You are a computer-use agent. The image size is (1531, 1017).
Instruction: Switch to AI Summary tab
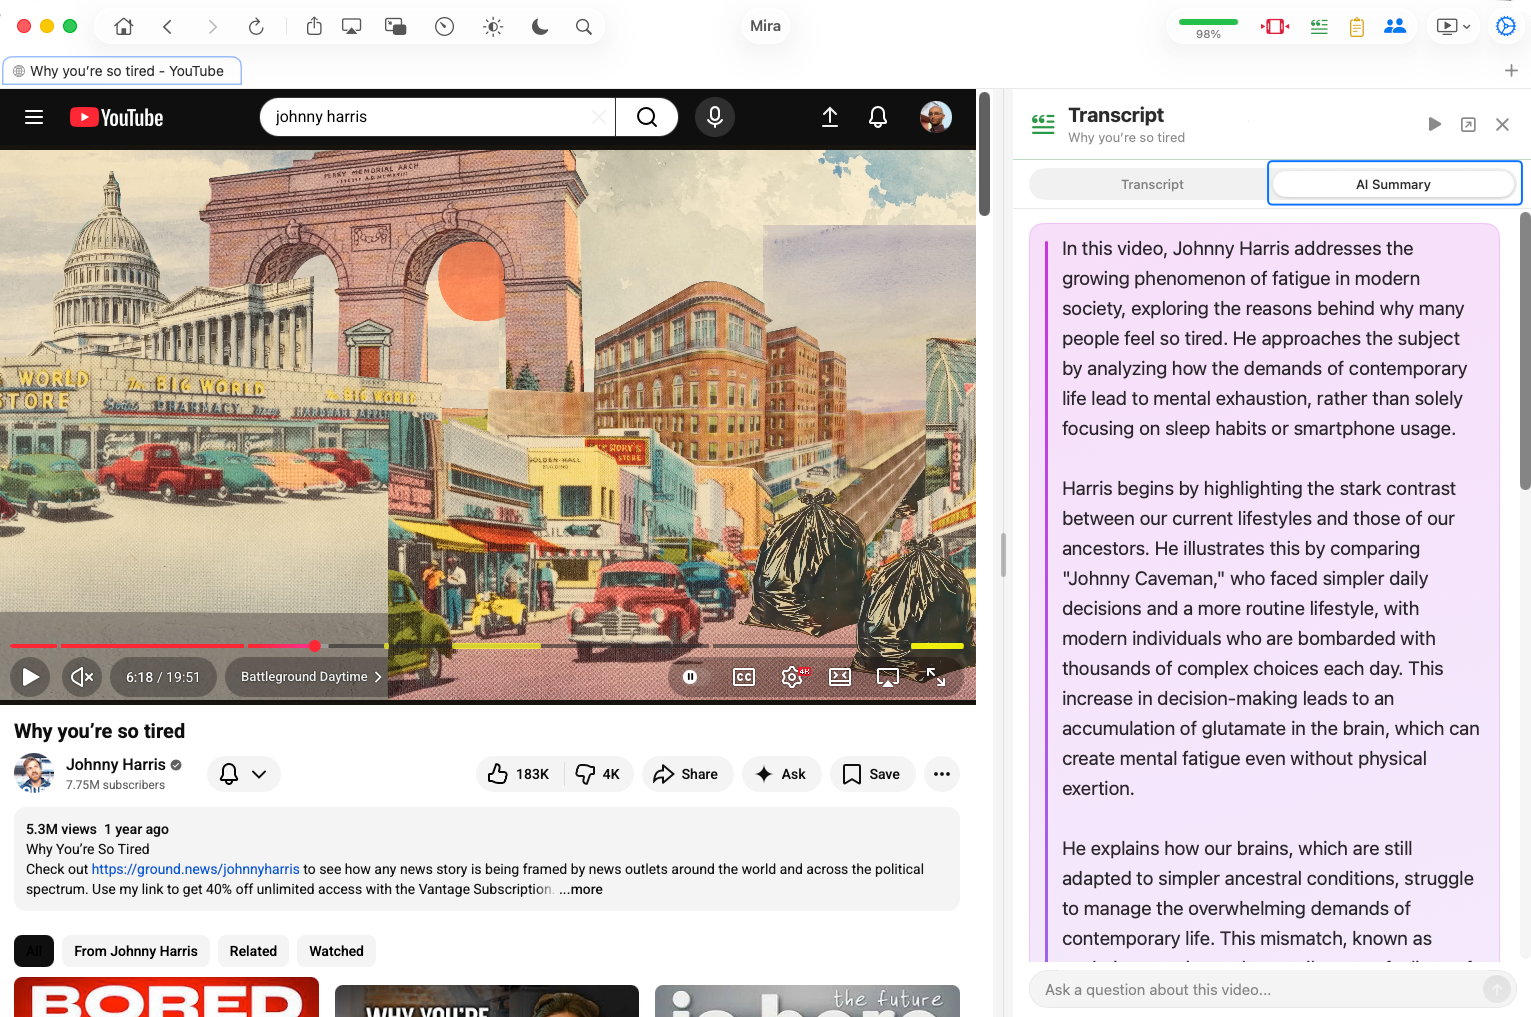[x=1393, y=184]
